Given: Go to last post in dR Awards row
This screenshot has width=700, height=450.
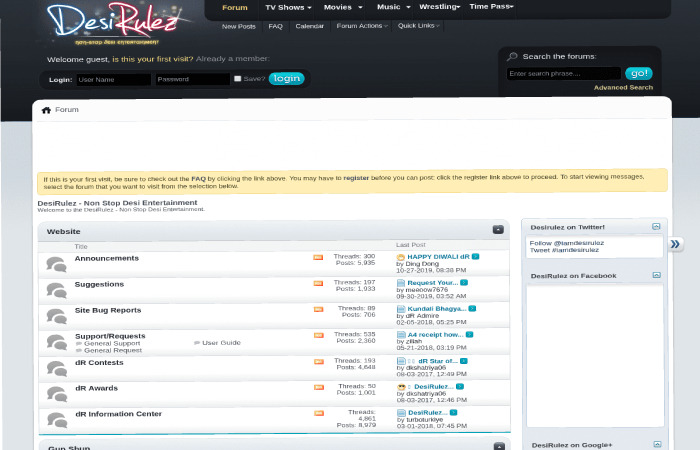Looking at the screenshot, I should [460, 387].
